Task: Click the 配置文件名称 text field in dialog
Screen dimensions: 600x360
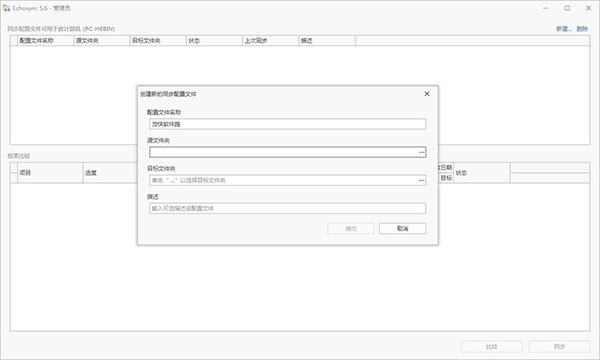Action: [287, 124]
